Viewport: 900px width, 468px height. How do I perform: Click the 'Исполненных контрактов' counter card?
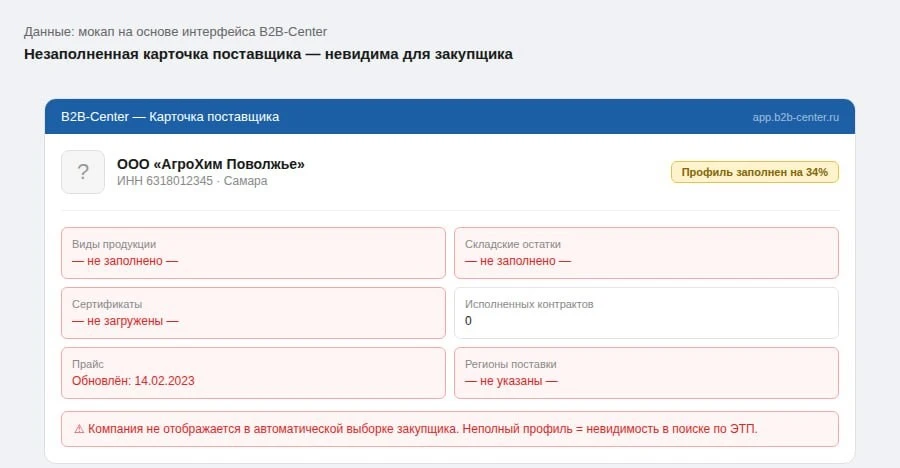click(646, 313)
